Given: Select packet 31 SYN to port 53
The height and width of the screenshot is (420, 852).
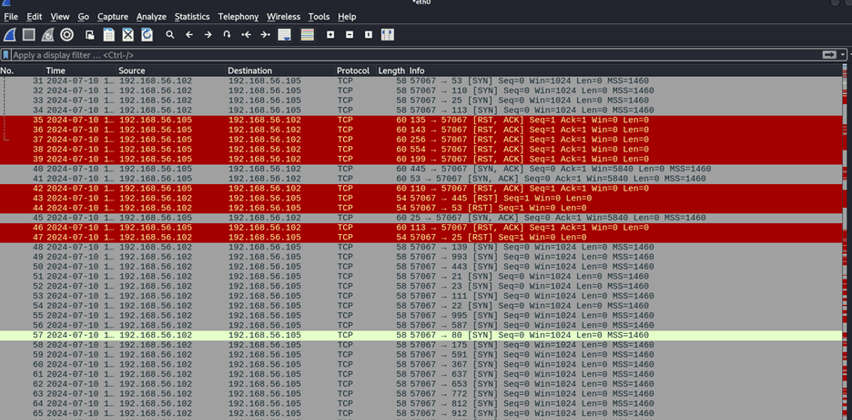Looking at the screenshot, I should (421, 81).
